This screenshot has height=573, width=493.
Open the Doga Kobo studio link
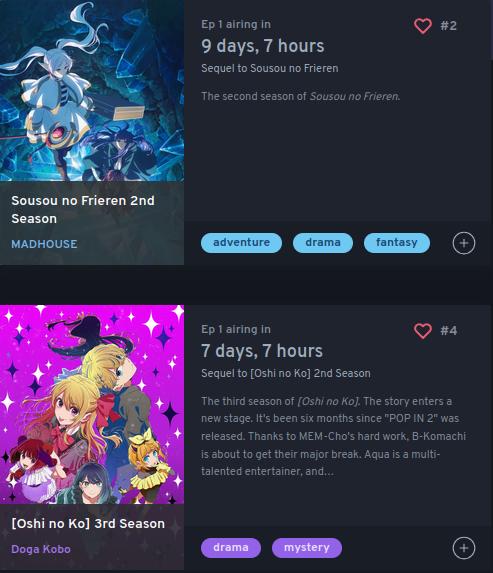41,549
